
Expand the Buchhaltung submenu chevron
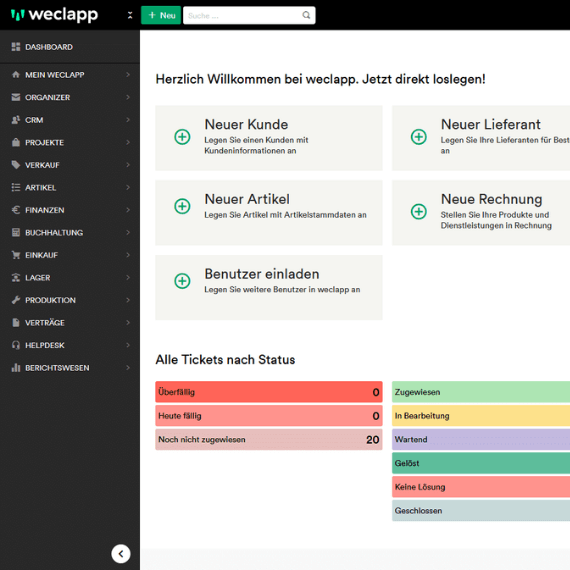click(x=128, y=233)
